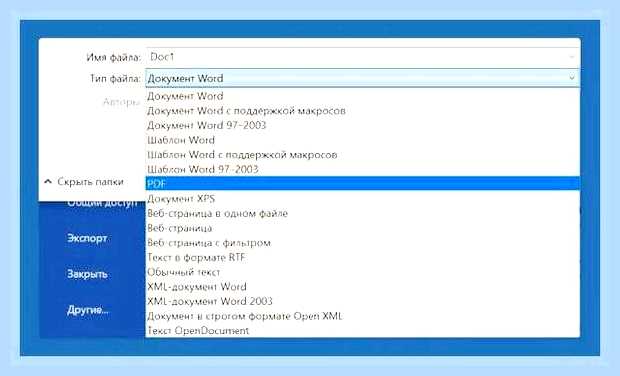Open the file name history dropdown arrow

572,57
